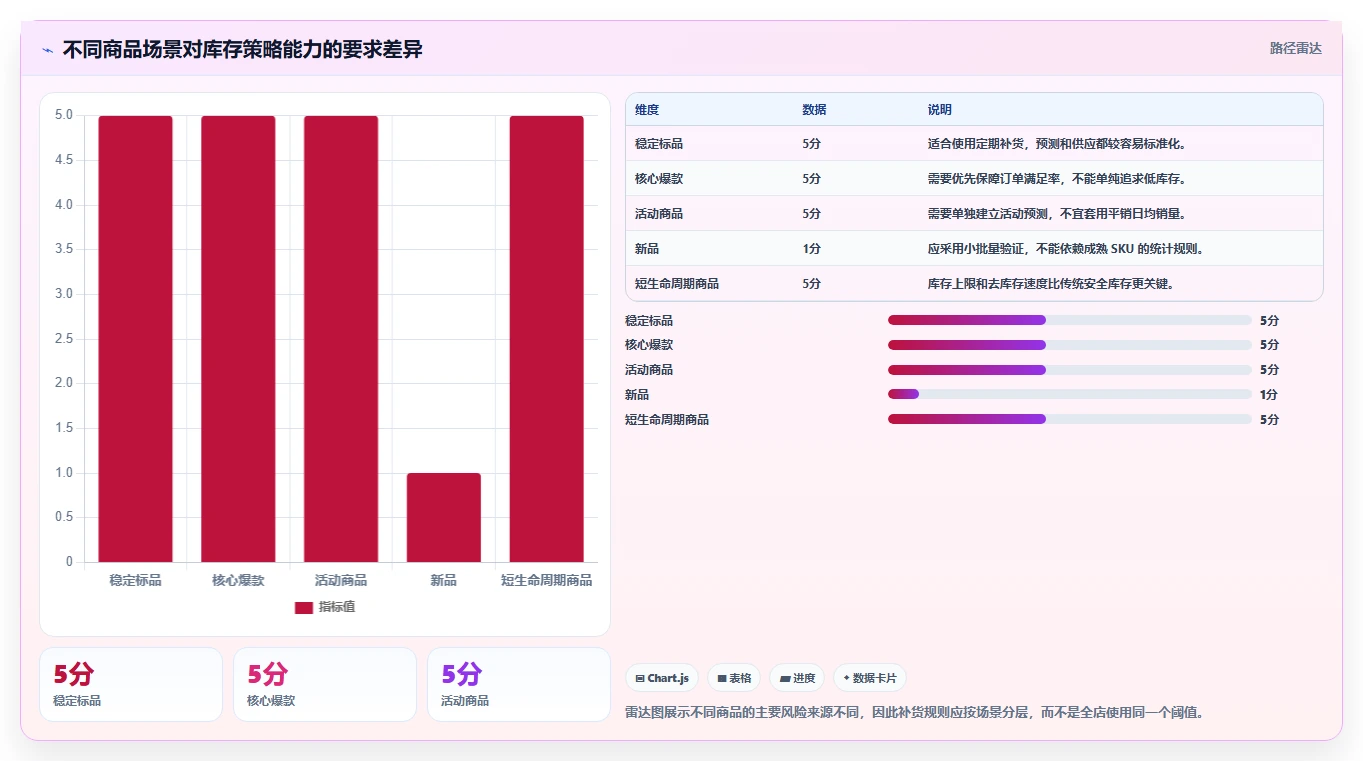Click the 路径雷达 label in header
The width and height of the screenshot is (1363, 761).
[x=1295, y=48]
